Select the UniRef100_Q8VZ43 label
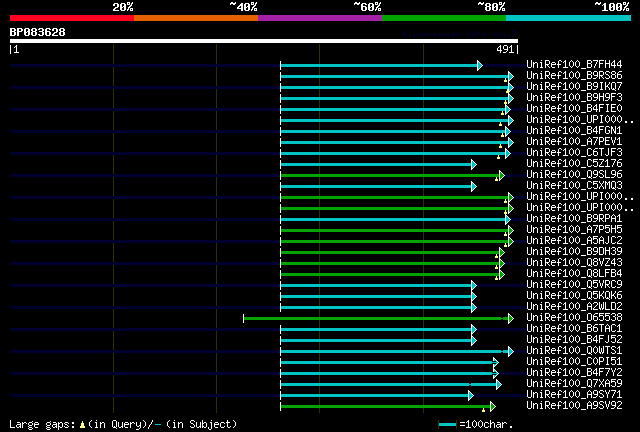Image resolution: width=640 pixels, height=432 pixels. pyautogui.click(x=574, y=263)
